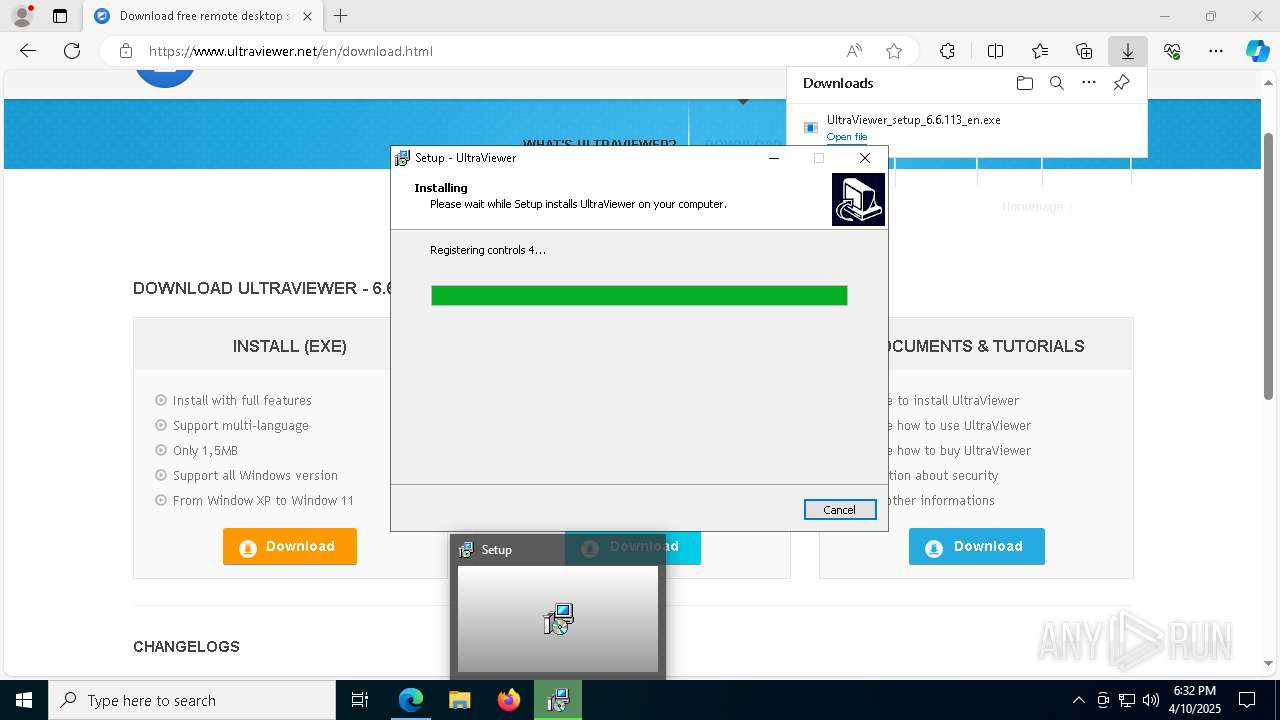This screenshot has width=1280, height=720.
Task: Click the Setup title bar installer icon
Action: click(x=402, y=158)
